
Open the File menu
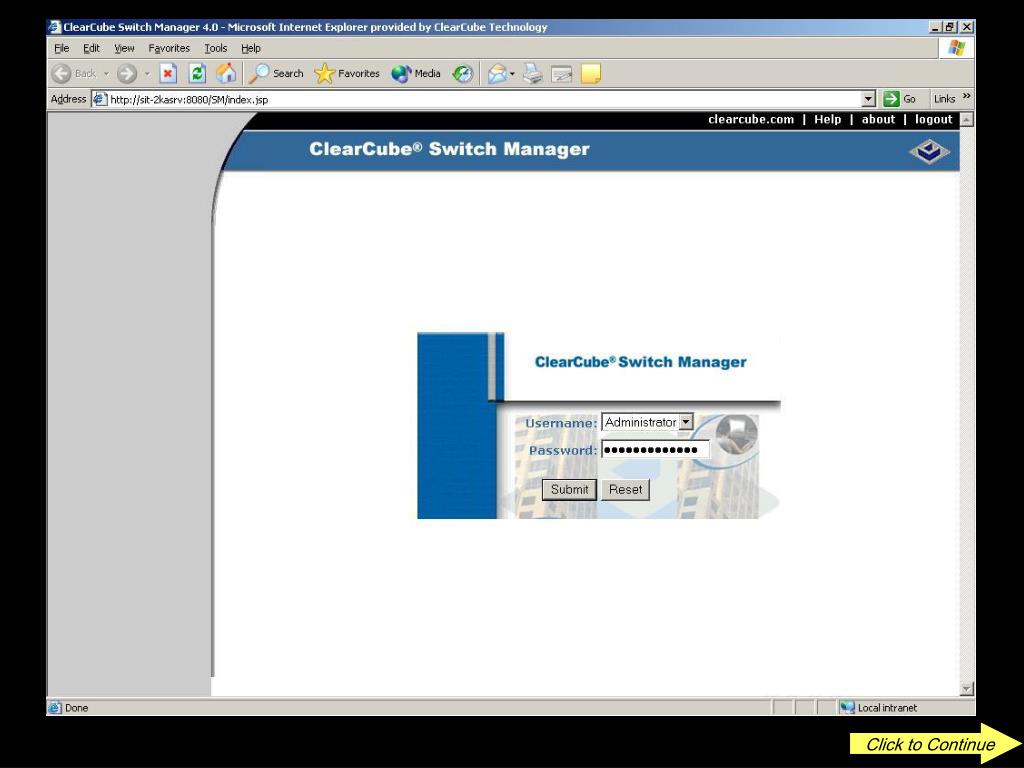click(x=61, y=48)
